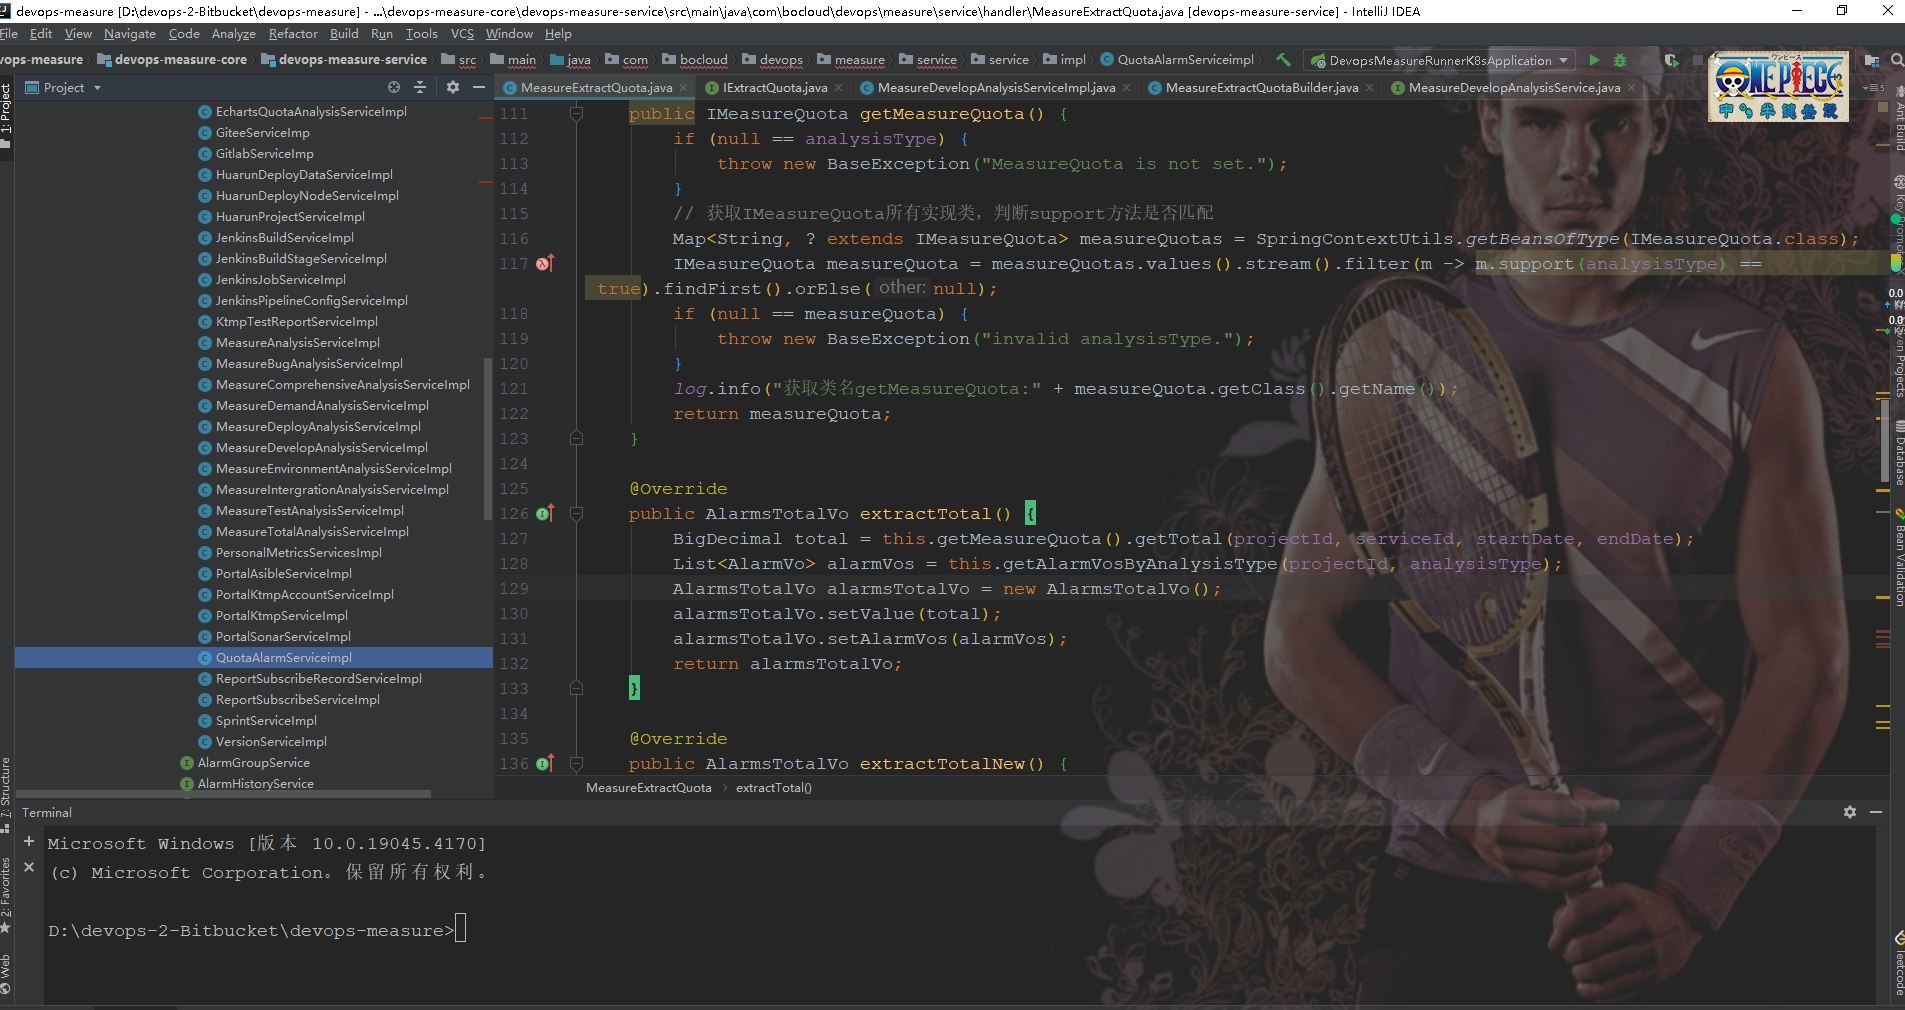Click the MeasureExtractQuota editor breadcrumb
Image resolution: width=1905 pixels, height=1010 pixels.
pos(649,788)
